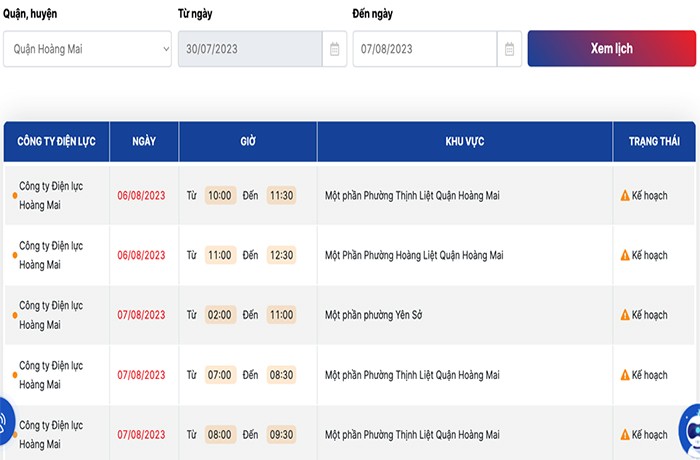
Task: Click calendar icon beside Đến ngày field
Action: click(509, 49)
